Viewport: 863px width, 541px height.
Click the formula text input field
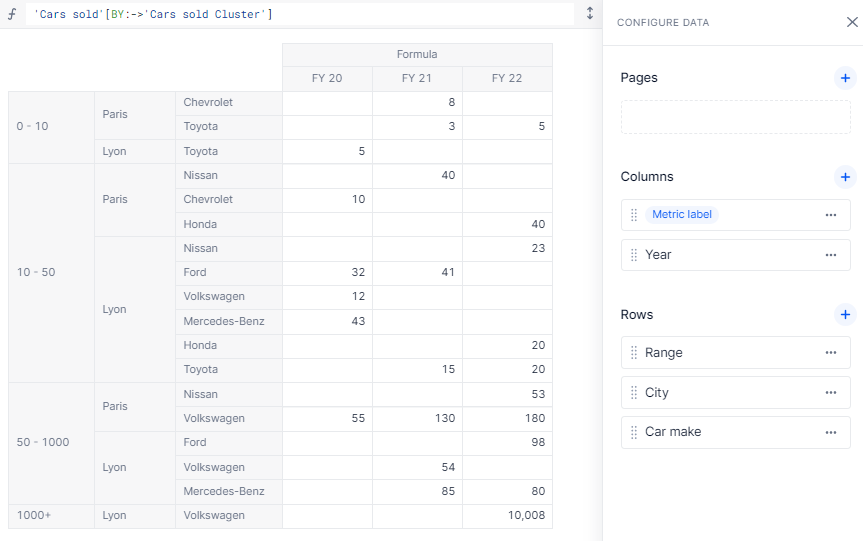tap(299, 14)
